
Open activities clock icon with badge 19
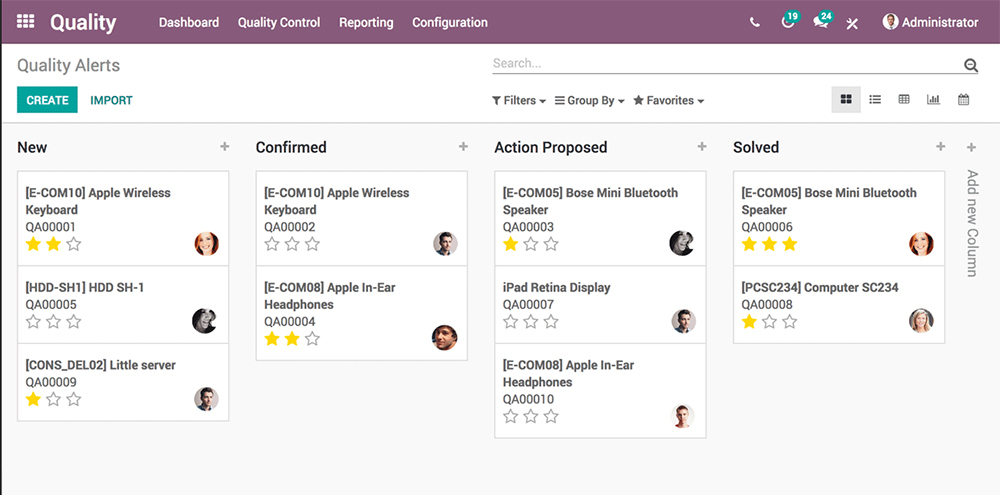[788, 23]
